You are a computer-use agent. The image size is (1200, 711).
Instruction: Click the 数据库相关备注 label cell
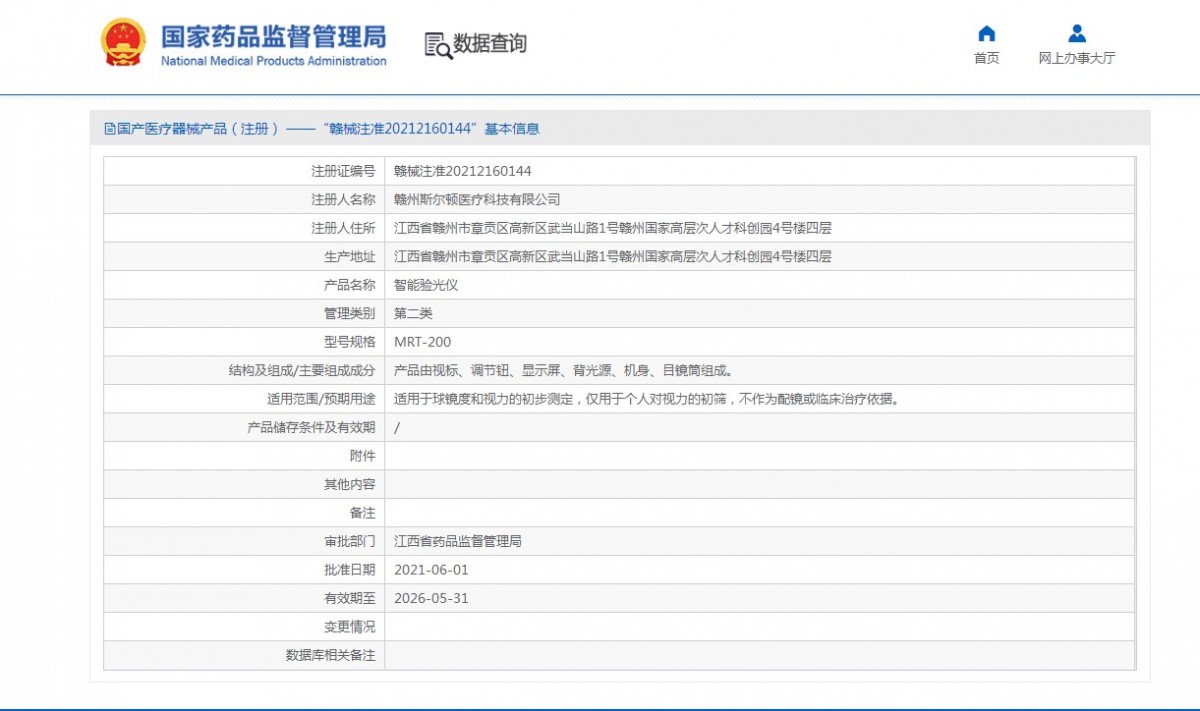(244, 656)
